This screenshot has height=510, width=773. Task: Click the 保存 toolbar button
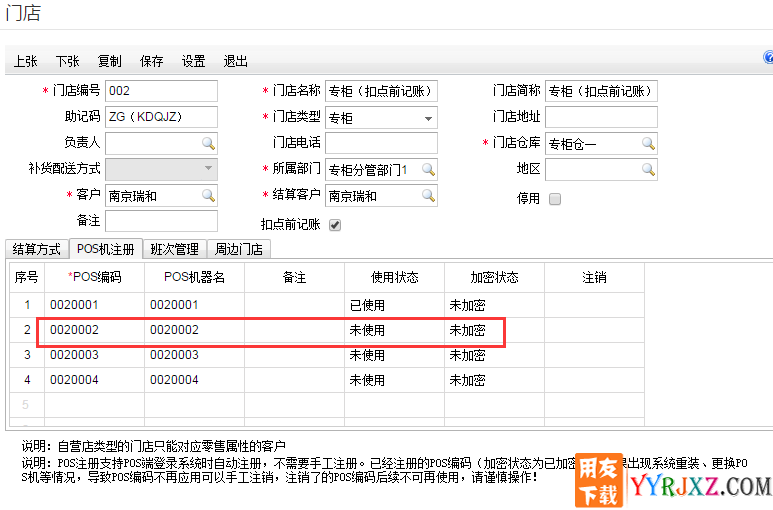click(151, 61)
